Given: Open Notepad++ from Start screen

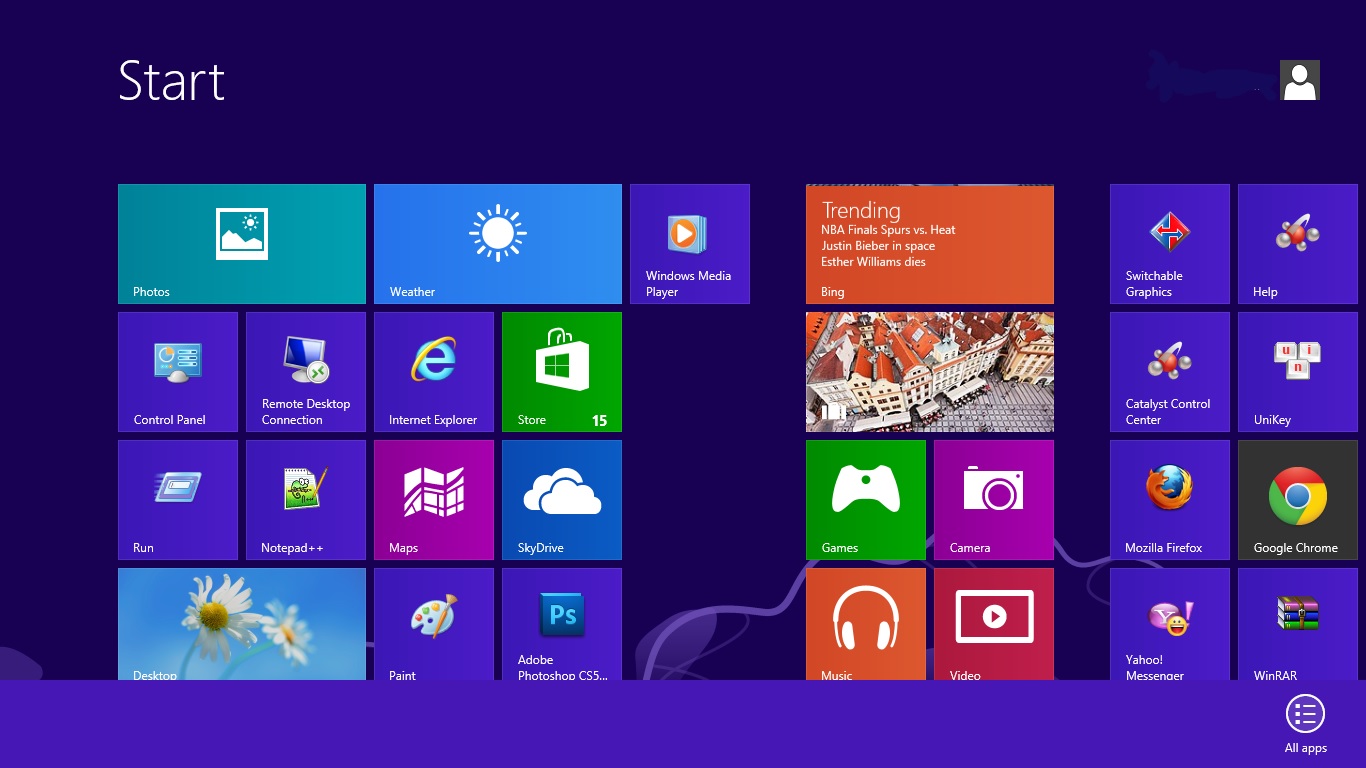Looking at the screenshot, I should 305,499.
